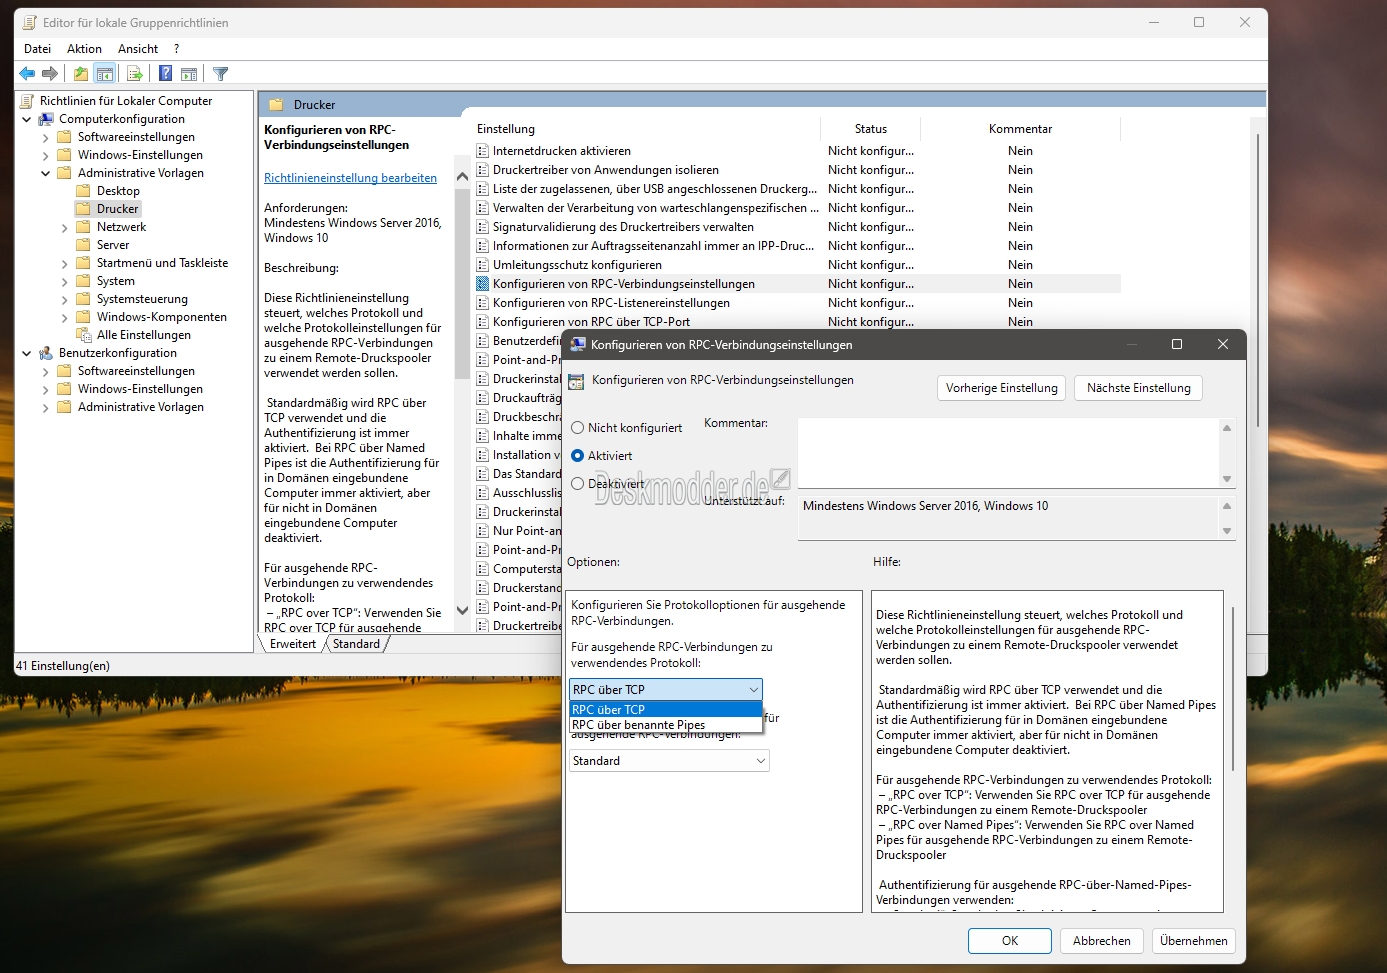Open the 'Aktion' menu
The image size is (1387, 973).
tap(84, 49)
